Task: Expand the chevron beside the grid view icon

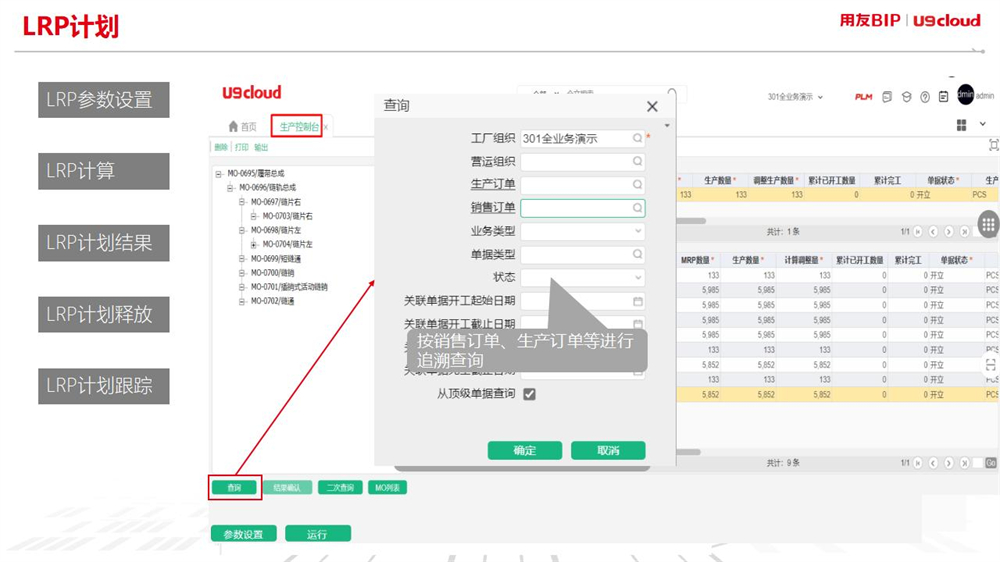Action: tap(983, 124)
